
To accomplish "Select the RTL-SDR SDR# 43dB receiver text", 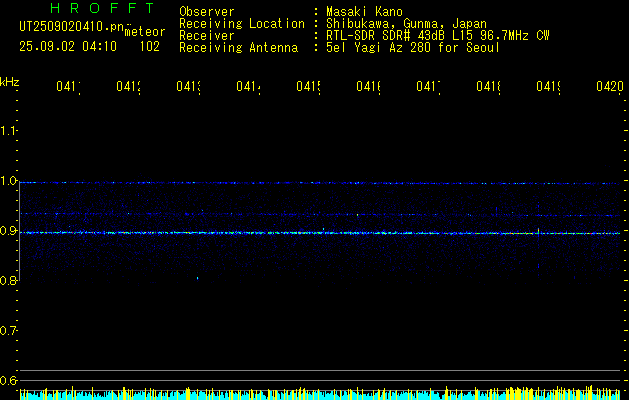I will (438, 36).
